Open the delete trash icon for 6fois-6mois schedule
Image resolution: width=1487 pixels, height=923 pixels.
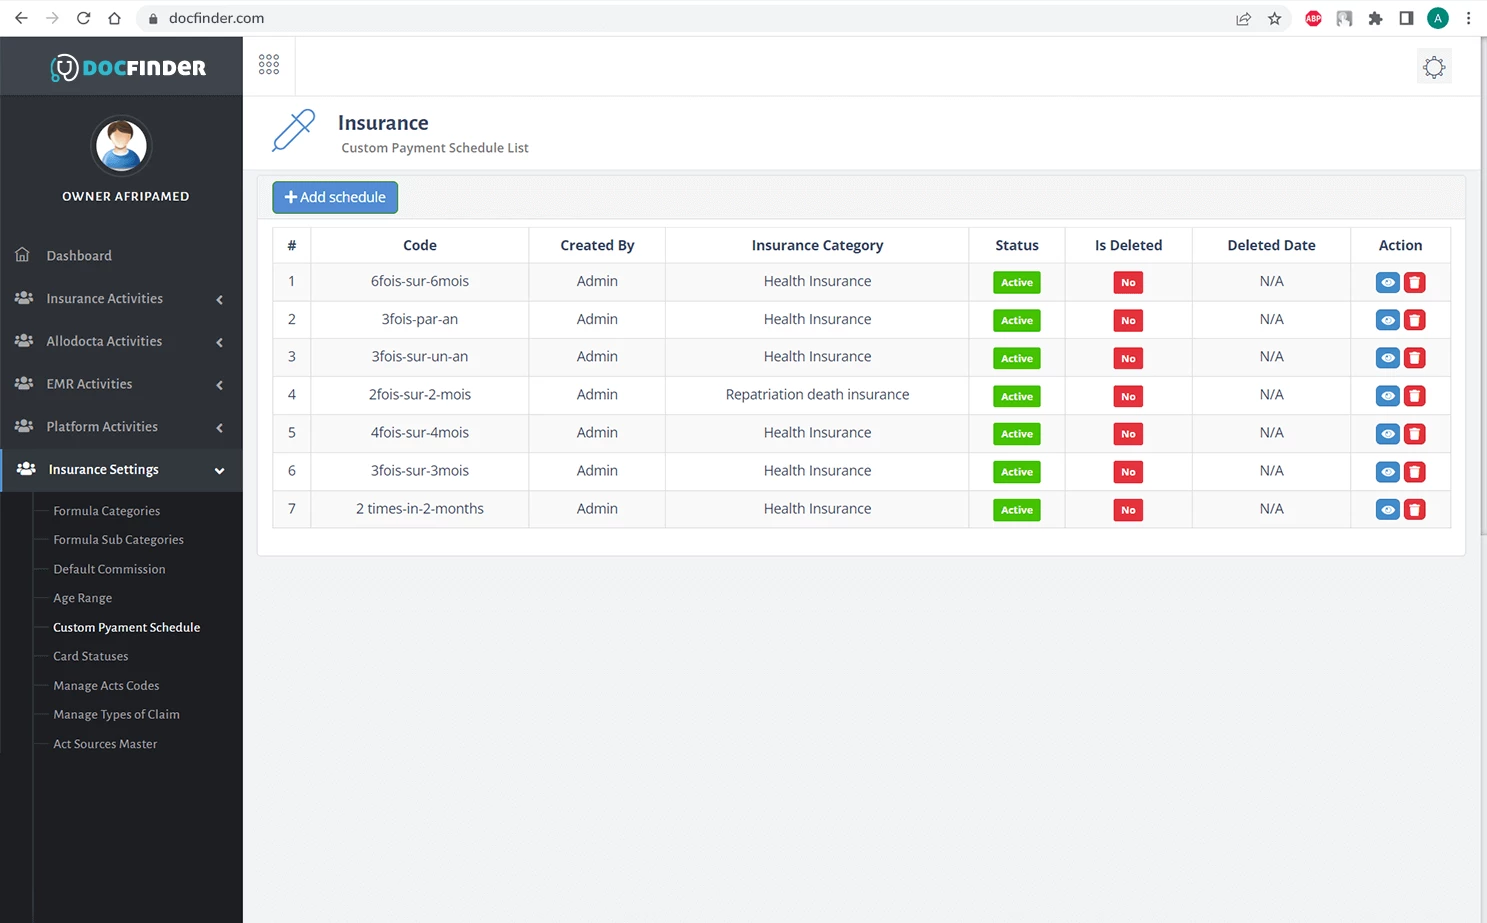1414,282
